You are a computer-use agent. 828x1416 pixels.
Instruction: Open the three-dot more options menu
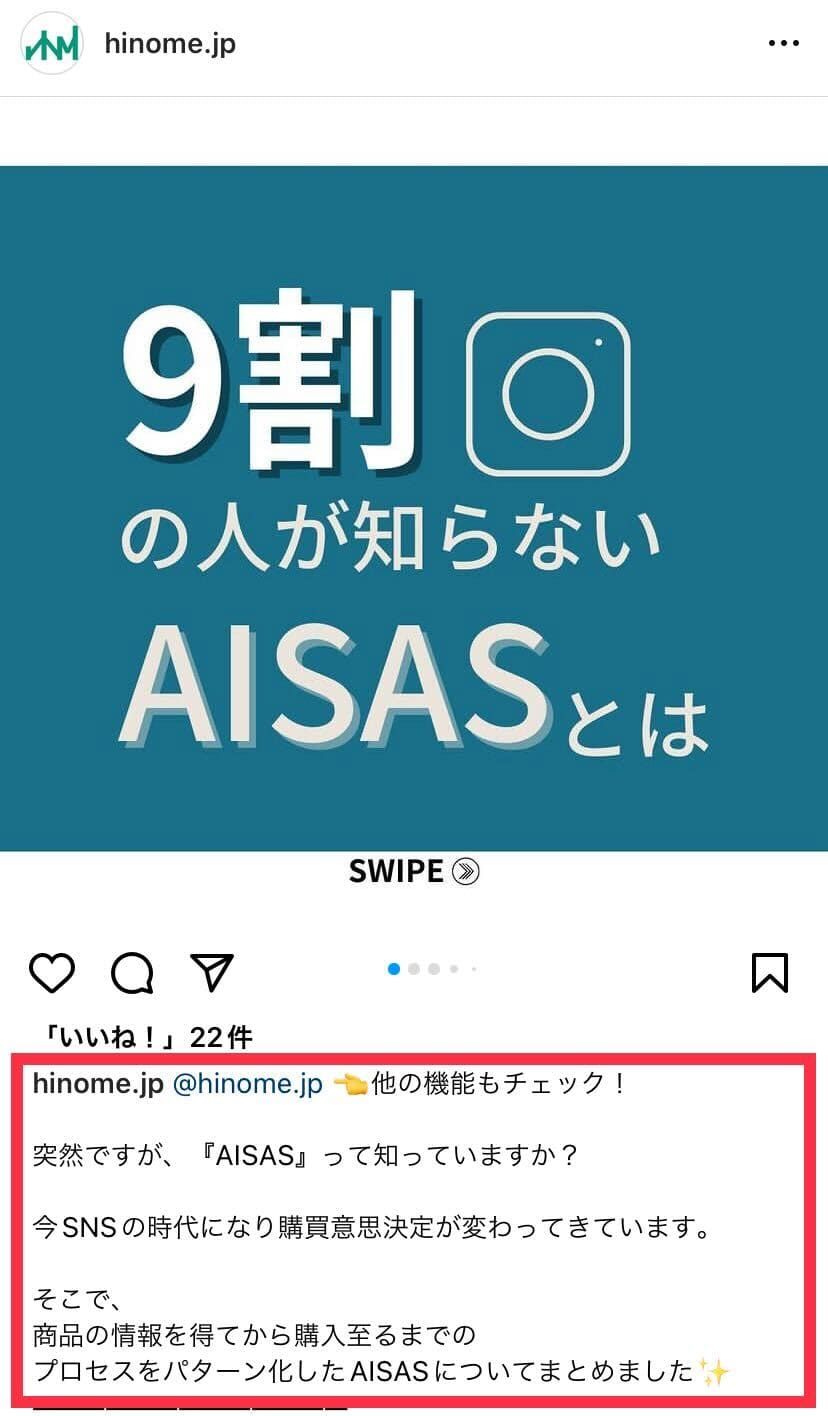click(x=783, y=44)
